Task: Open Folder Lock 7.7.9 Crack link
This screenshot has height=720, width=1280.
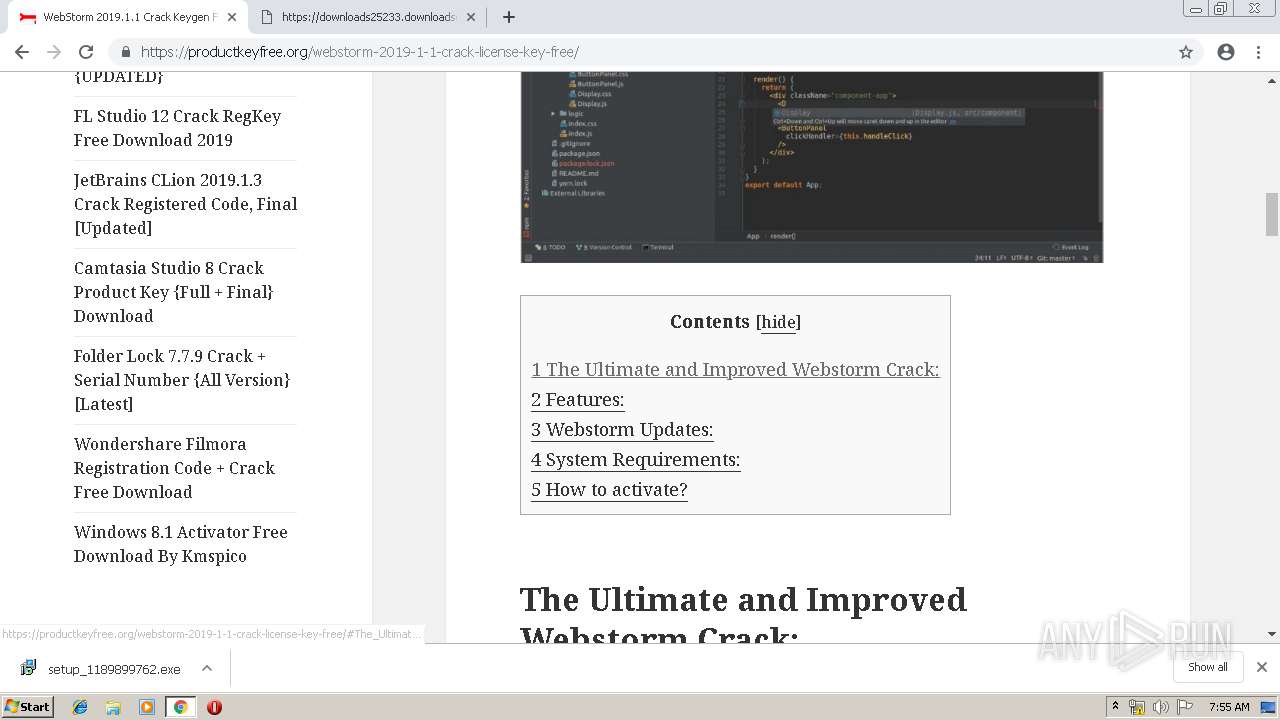Action: (x=182, y=380)
